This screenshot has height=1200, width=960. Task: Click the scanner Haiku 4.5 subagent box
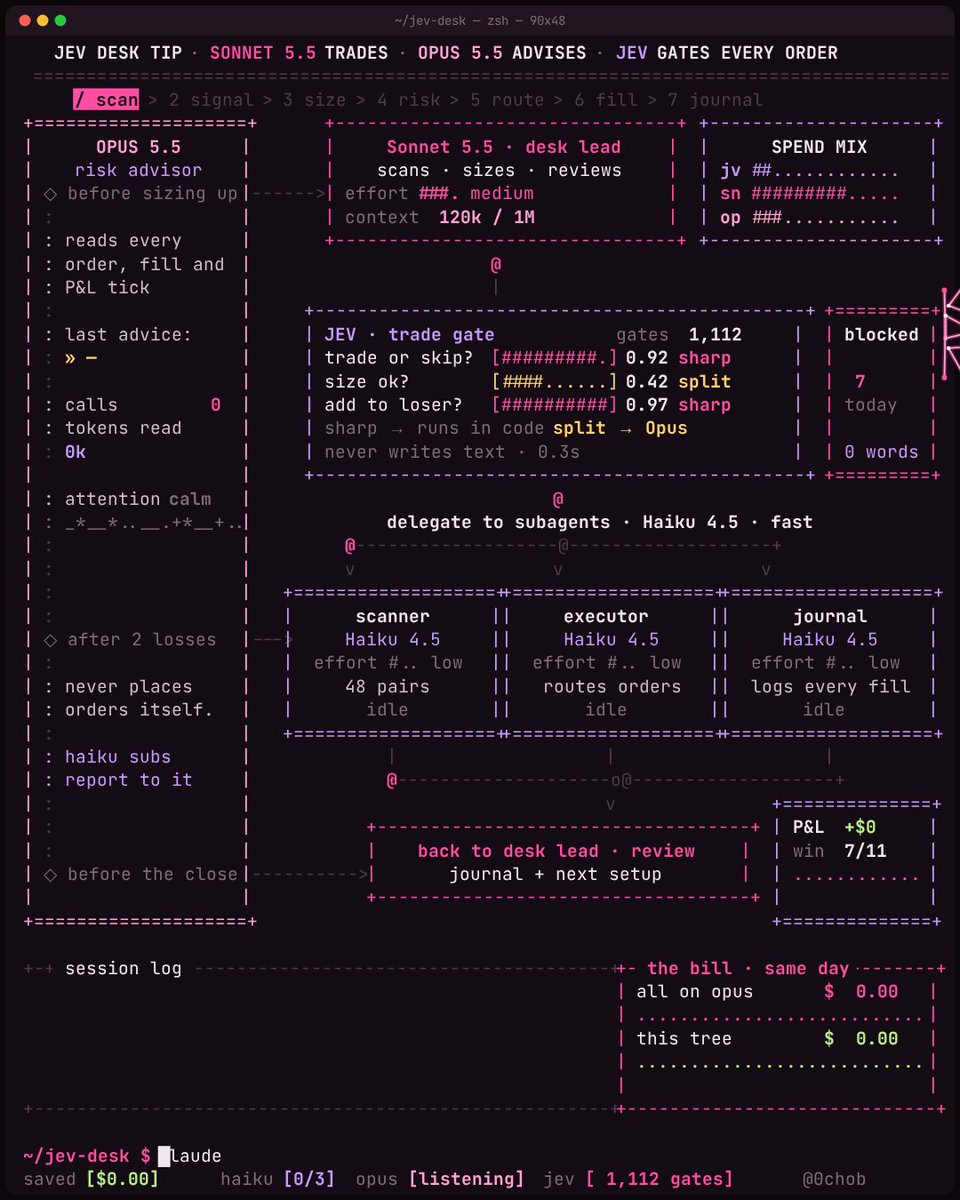(x=392, y=663)
